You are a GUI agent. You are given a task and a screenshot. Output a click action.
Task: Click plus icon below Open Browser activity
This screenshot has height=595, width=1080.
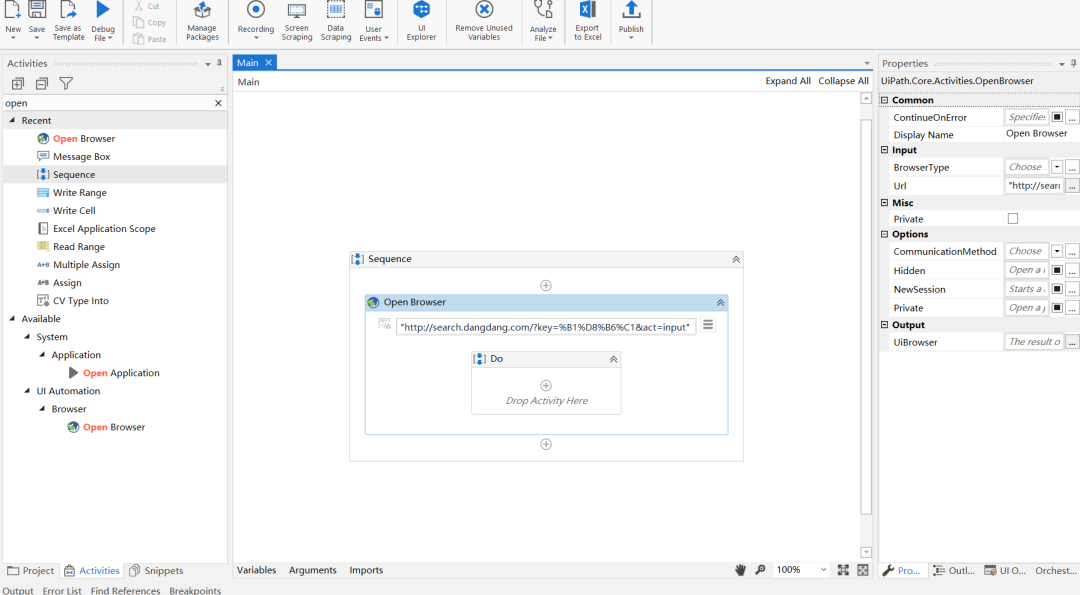pyautogui.click(x=546, y=444)
